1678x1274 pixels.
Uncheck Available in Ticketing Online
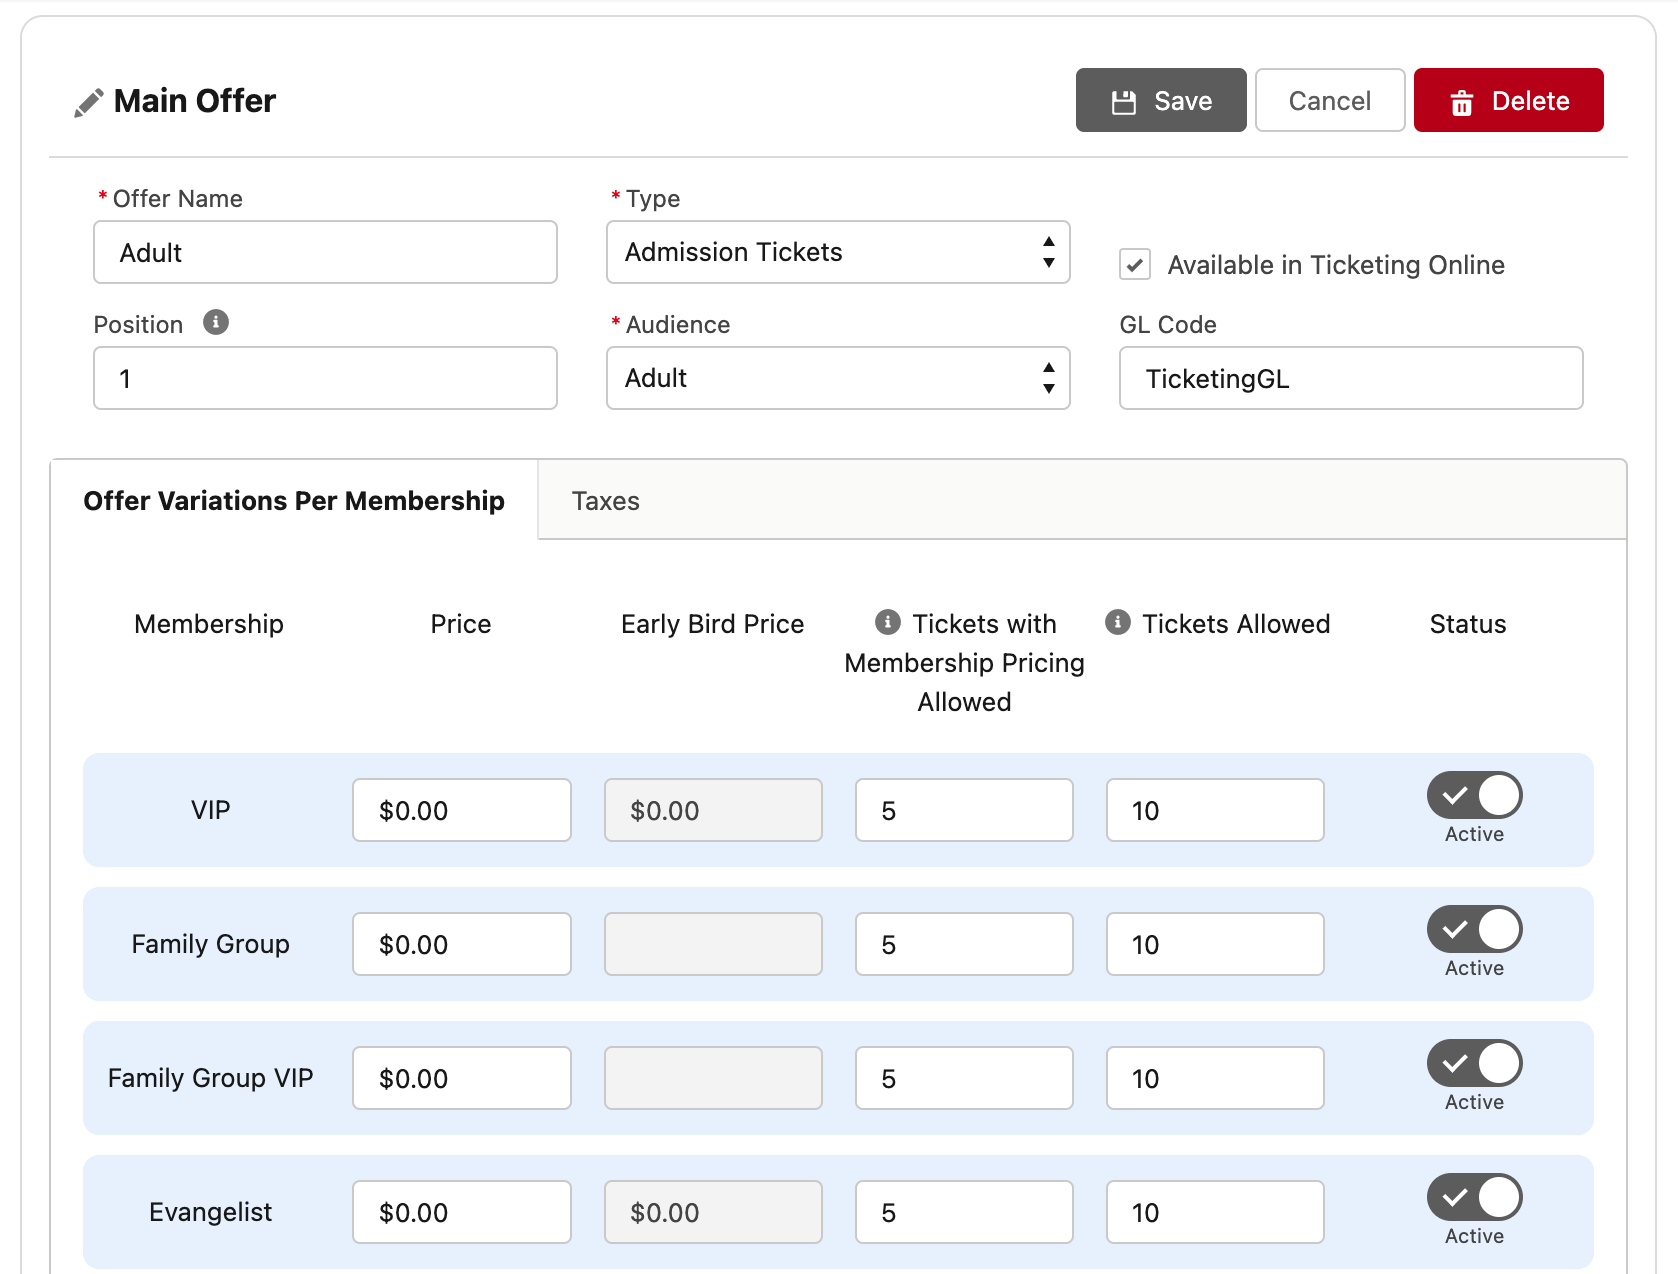(1133, 265)
